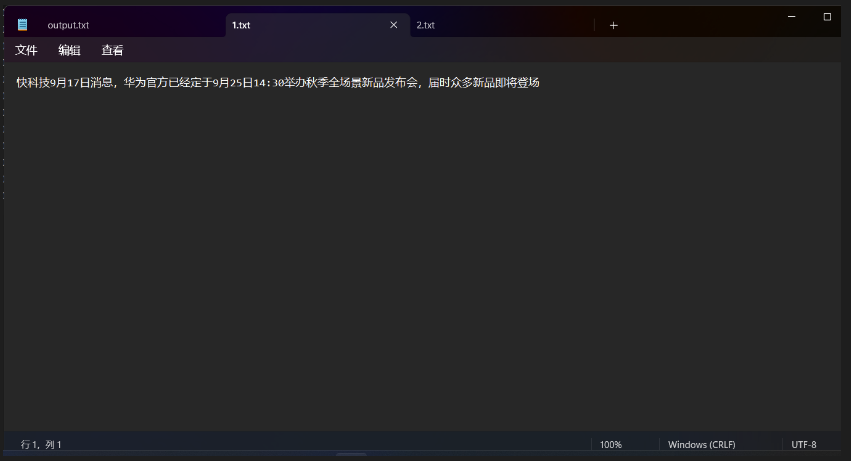Place cursor in the 快科技9月17日消息 text line

(x=278, y=83)
